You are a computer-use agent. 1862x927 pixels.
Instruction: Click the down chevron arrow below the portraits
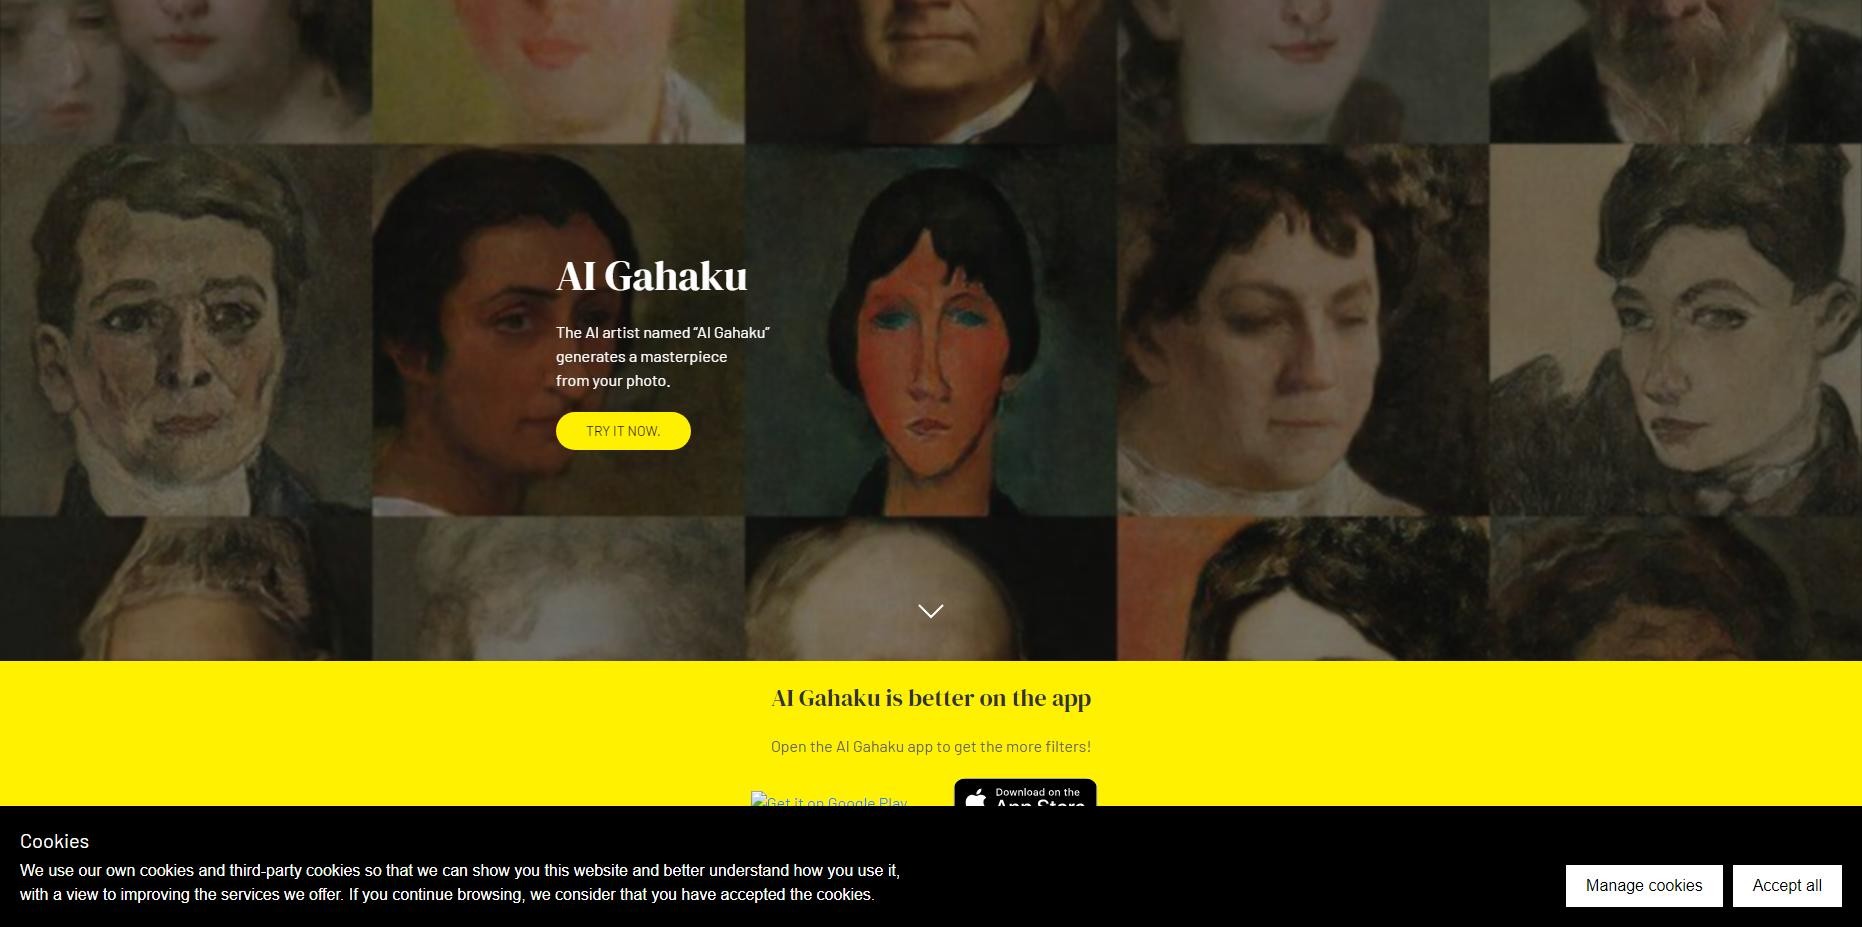point(930,611)
